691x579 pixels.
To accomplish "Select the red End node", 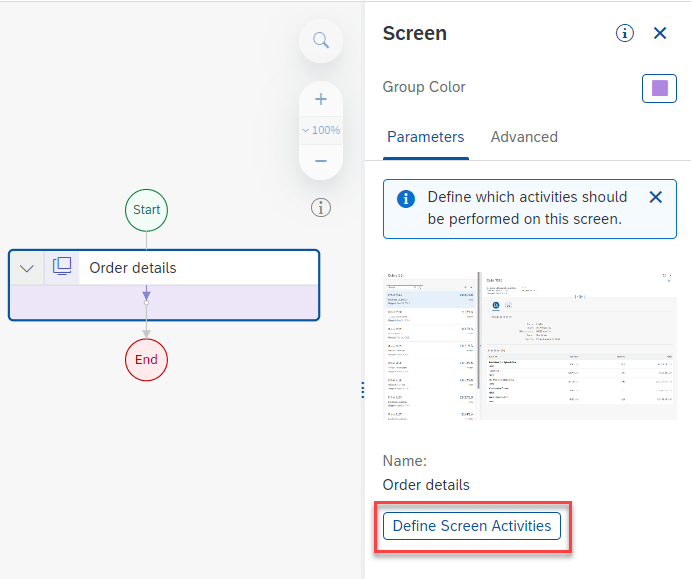I will pos(146,360).
